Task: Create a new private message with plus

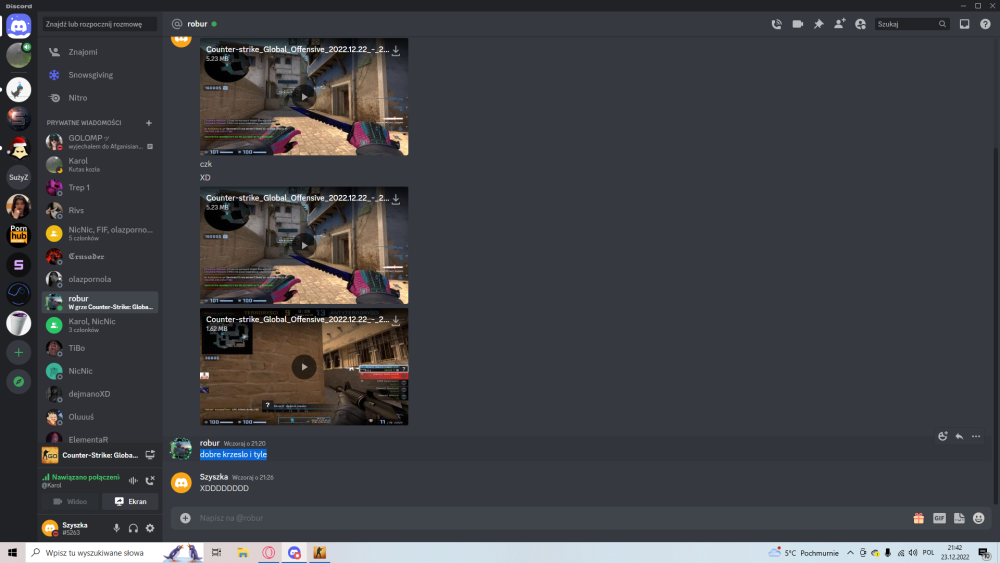Action: pyautogui.click(x=149, y=122)
